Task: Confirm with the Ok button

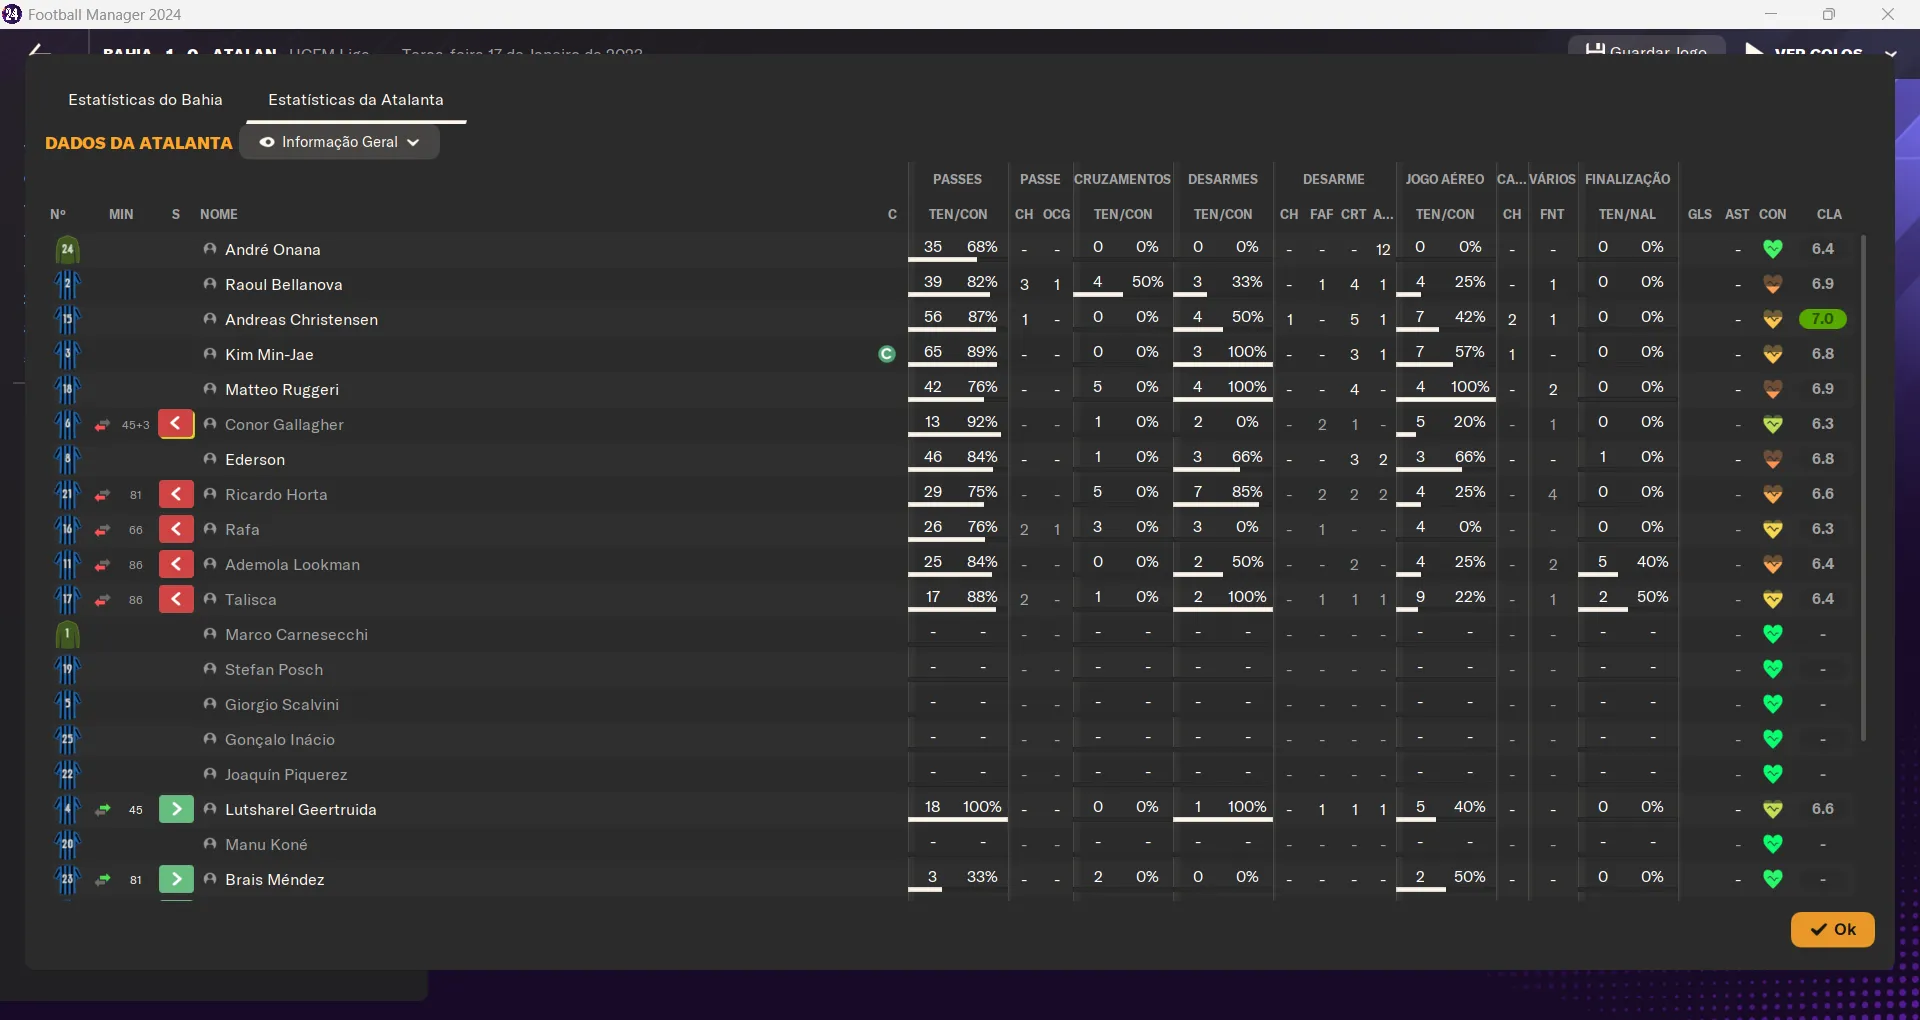Action: pyautogui.click(x=1833, y=930)
